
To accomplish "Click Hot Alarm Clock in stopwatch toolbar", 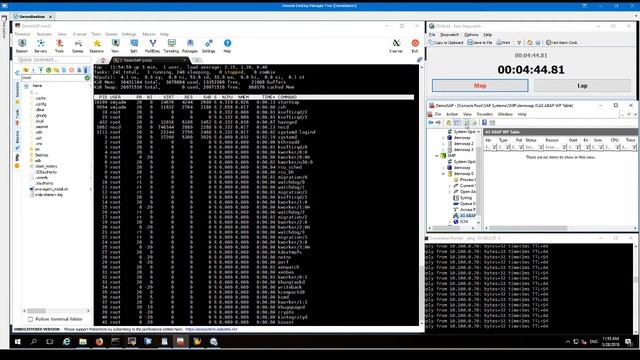I will pyautogui.click(x=562, y=42).
